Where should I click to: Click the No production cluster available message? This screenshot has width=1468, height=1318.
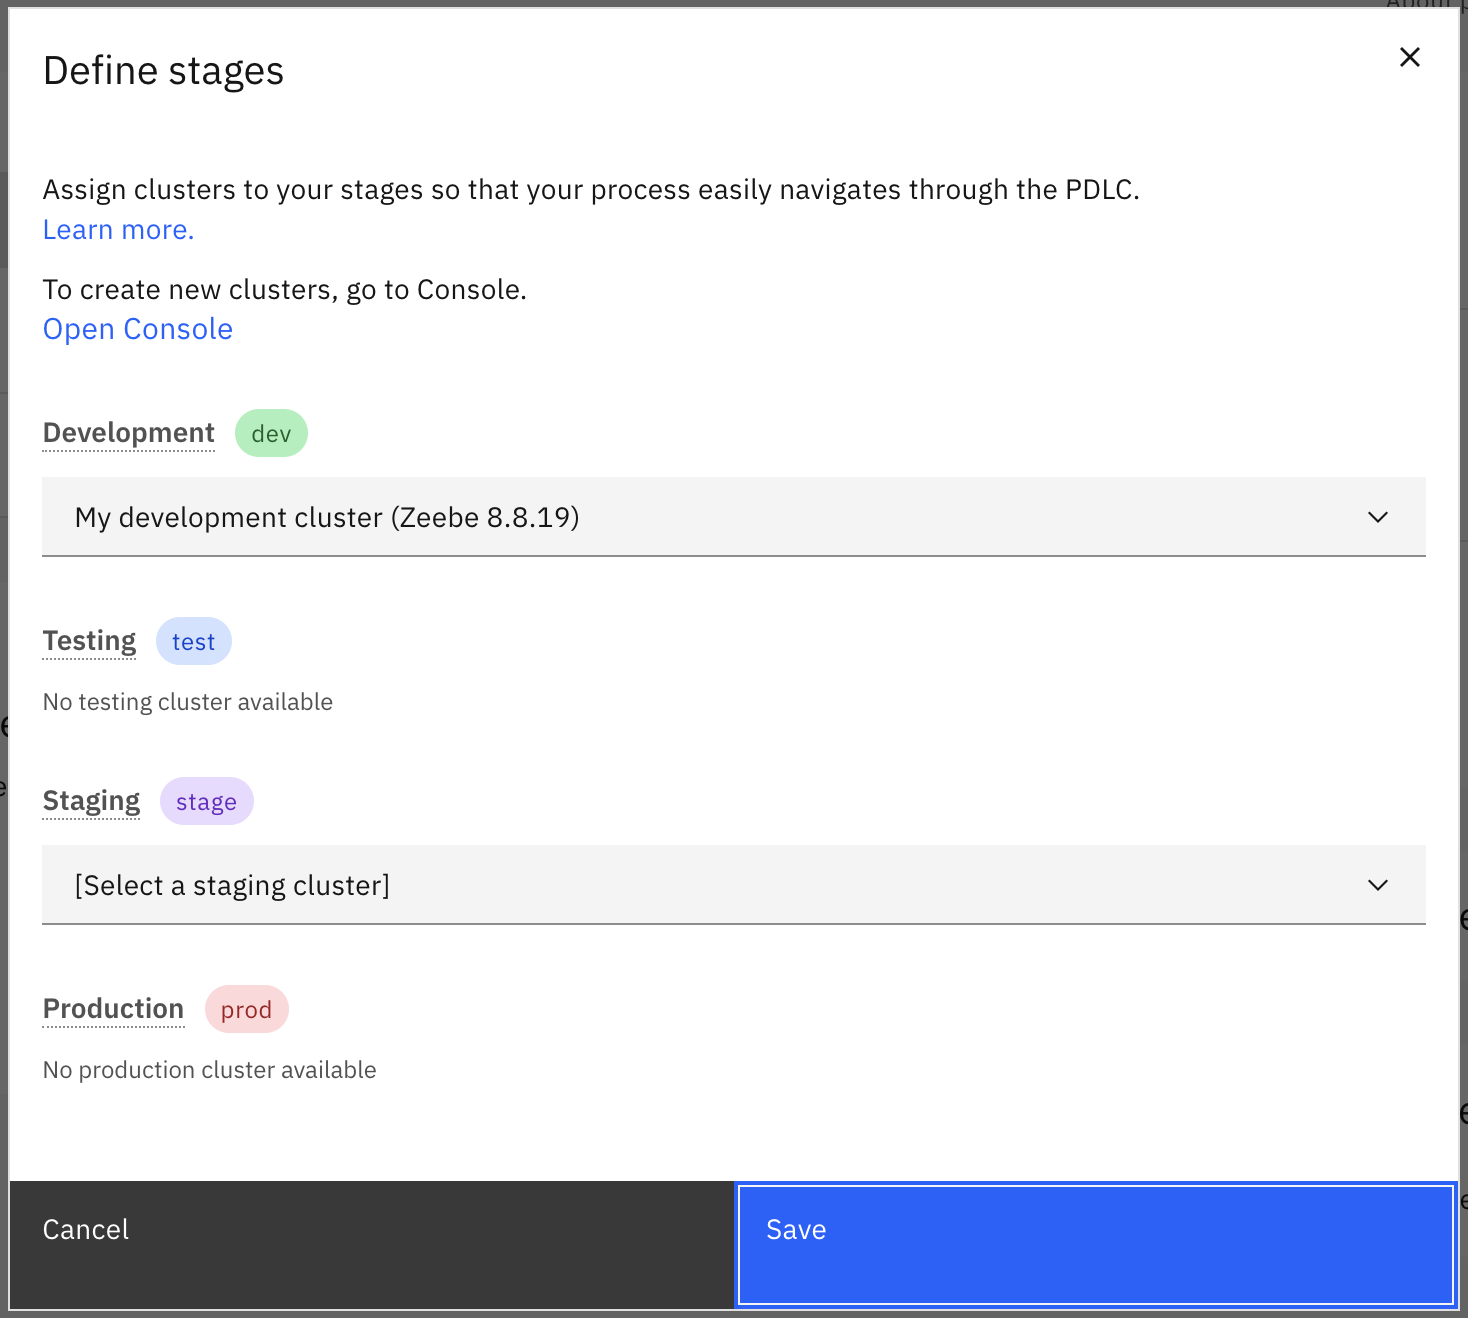(210, 1070)
